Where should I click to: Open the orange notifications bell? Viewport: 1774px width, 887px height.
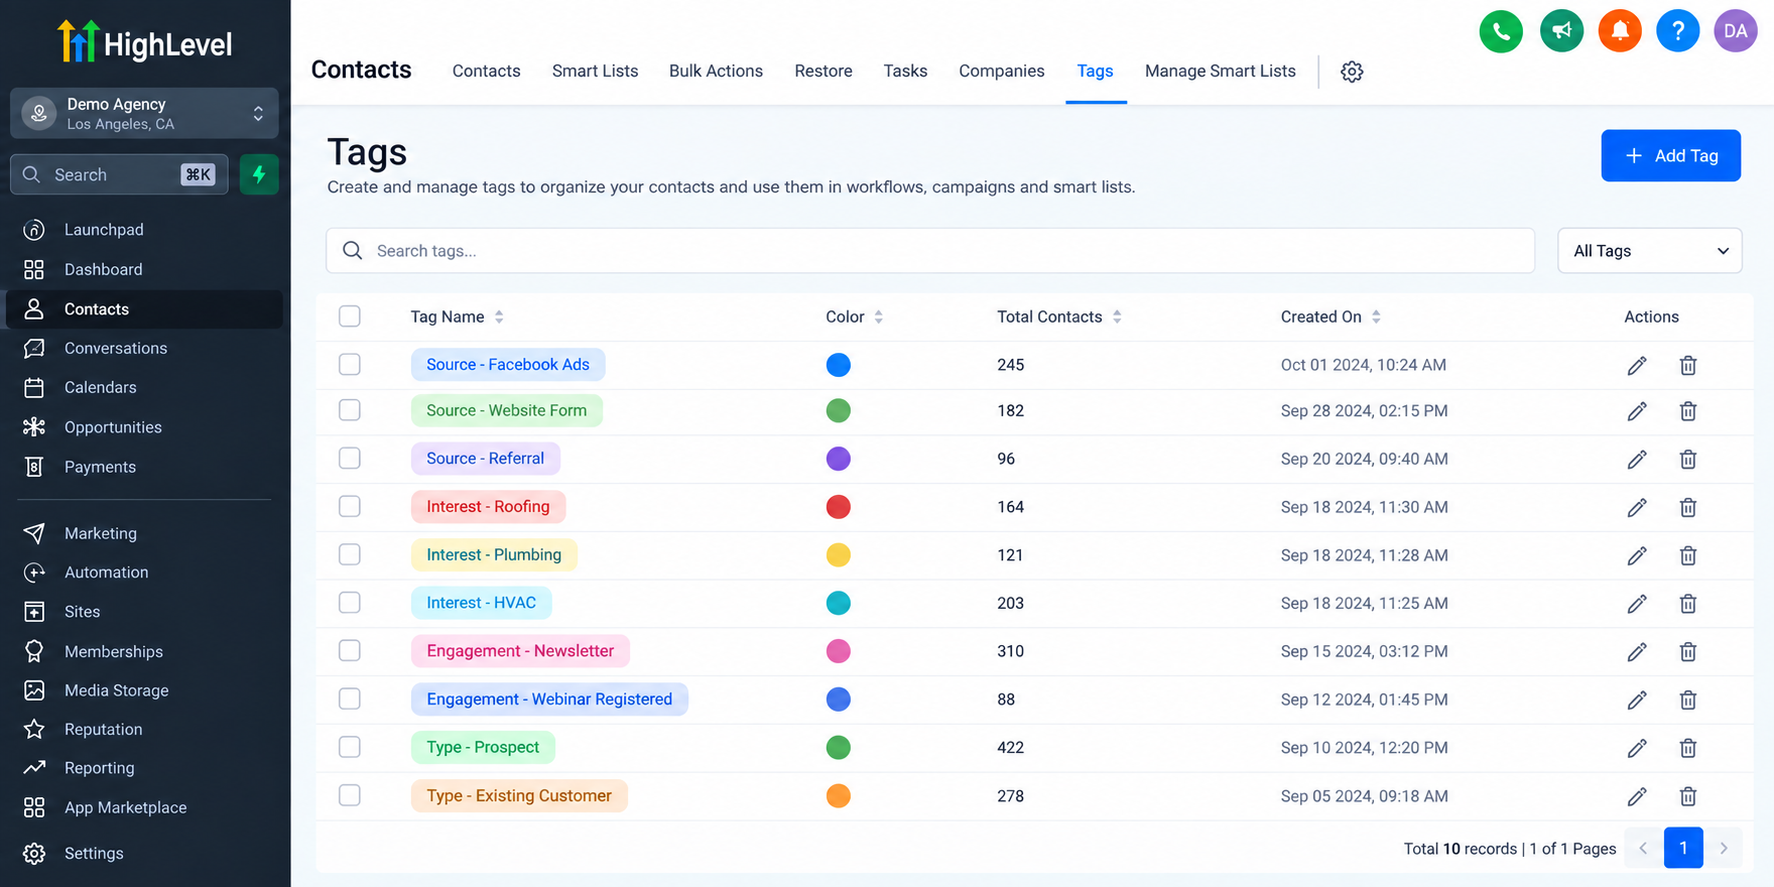(1620, 31)
